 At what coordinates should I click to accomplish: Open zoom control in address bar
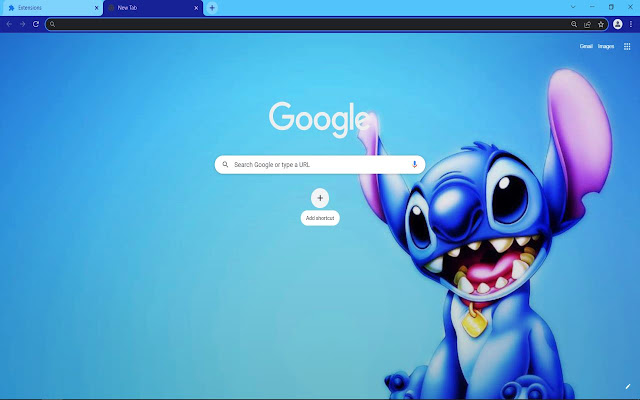click(574, 24)
